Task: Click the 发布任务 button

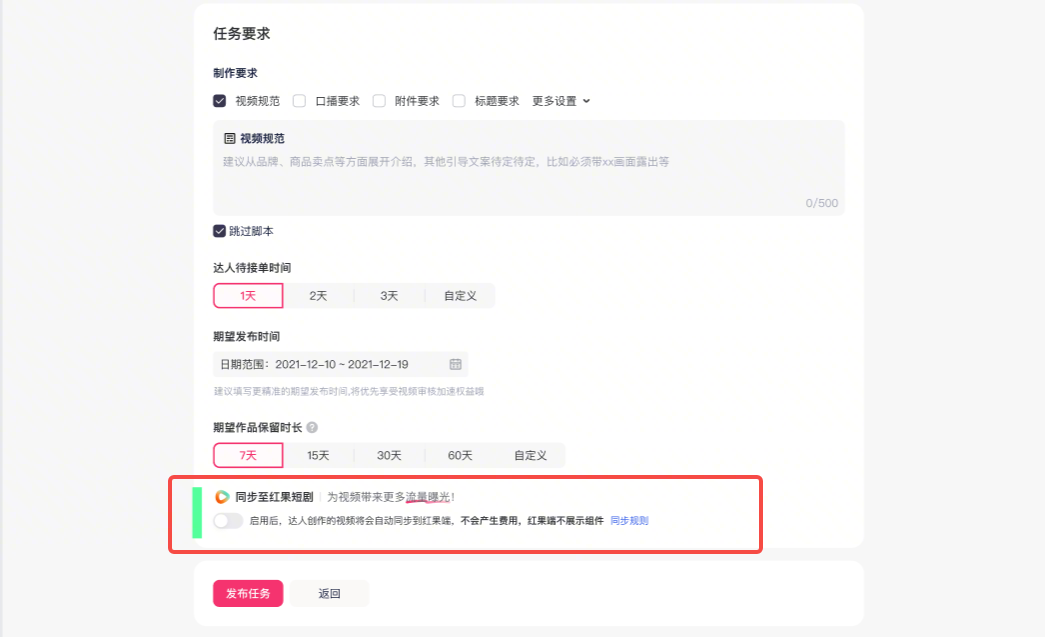Action: coord(248,593)
